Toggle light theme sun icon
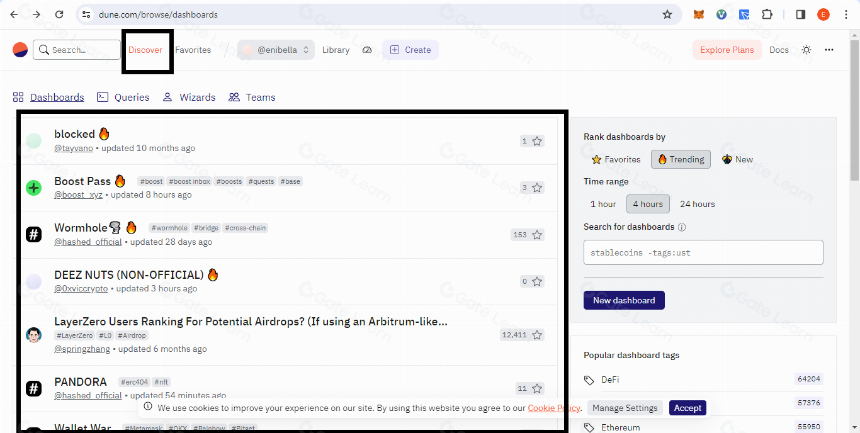 click(x=806, y=50)
